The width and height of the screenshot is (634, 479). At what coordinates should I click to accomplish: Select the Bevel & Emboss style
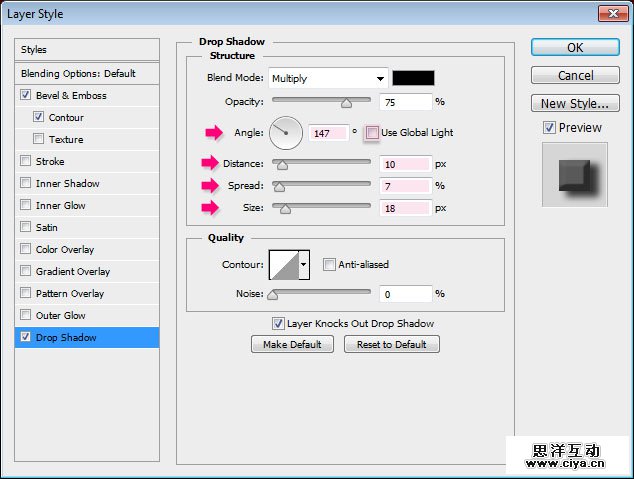71,96
